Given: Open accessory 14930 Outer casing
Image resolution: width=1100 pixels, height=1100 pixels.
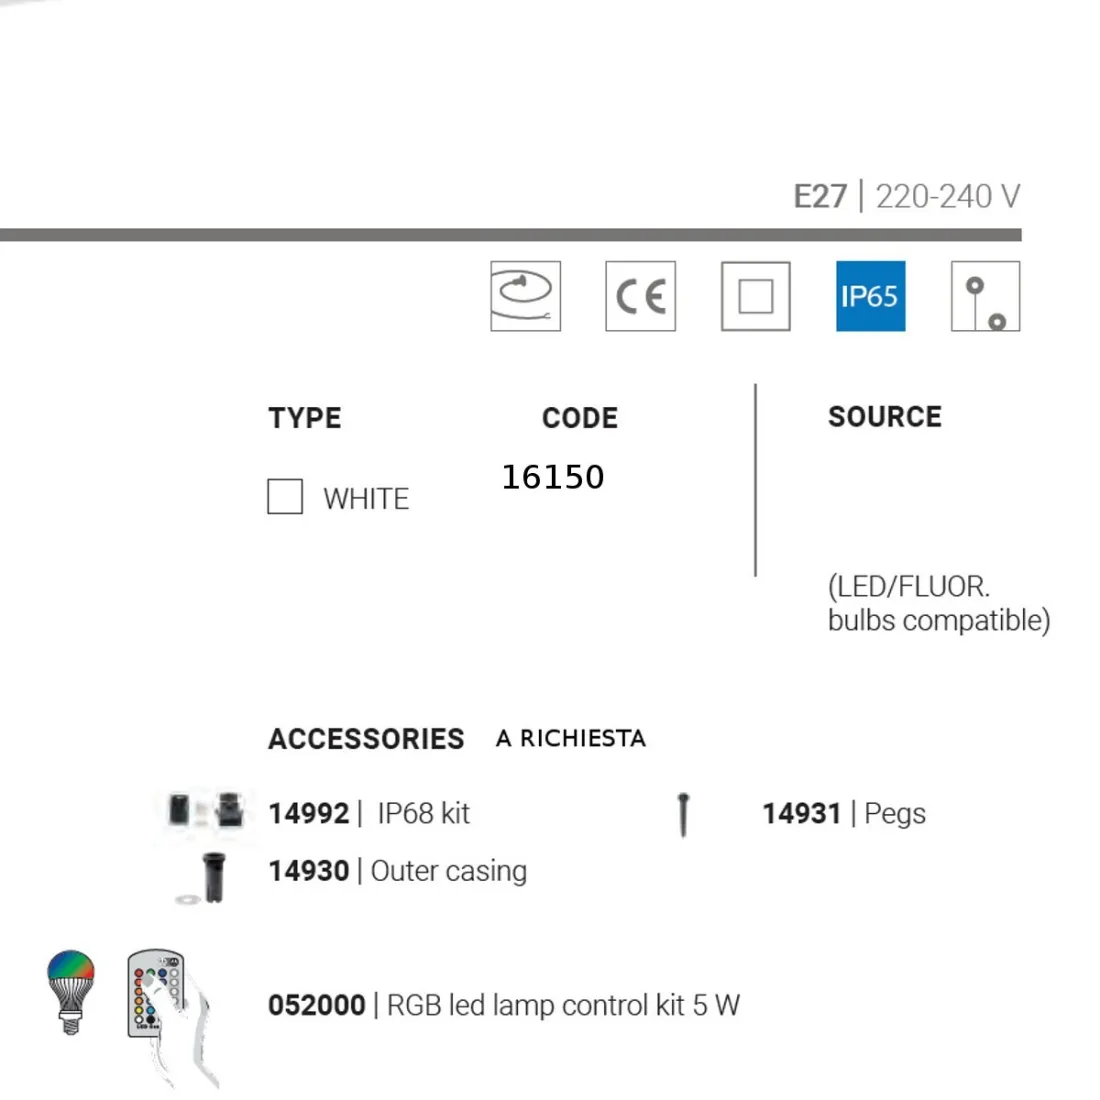Looking at the screenshot, I should [x=397, y=871].
